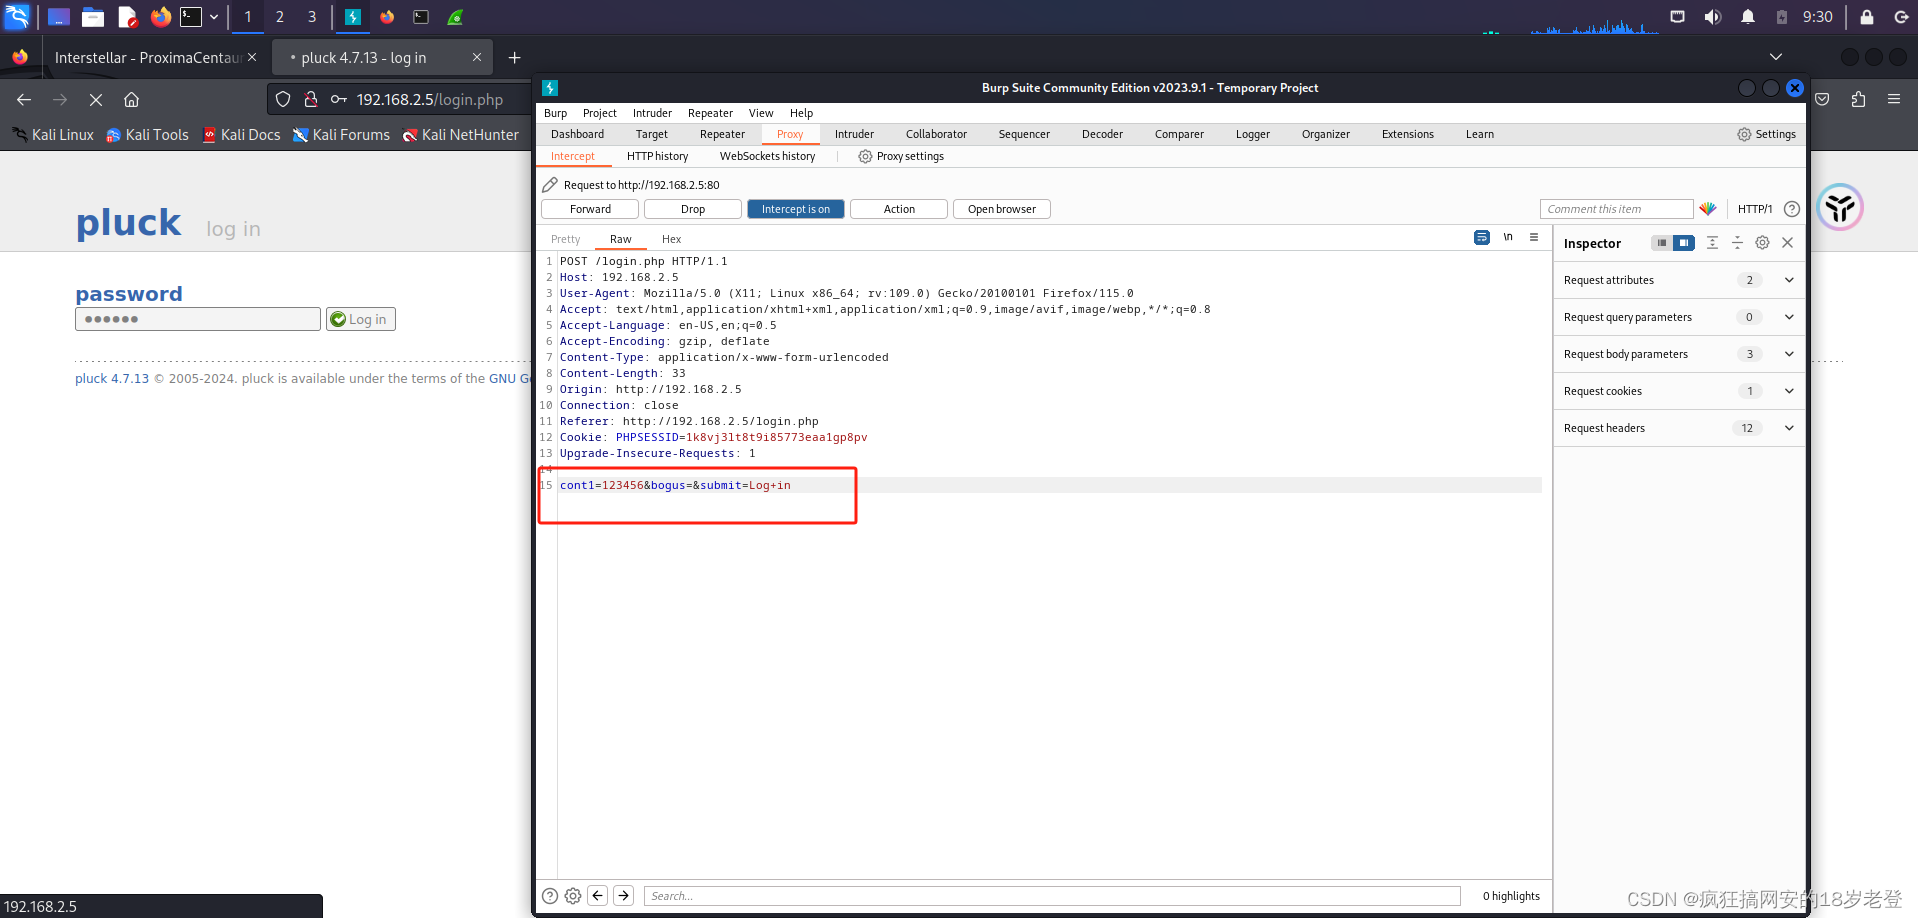
Task: Switch Inspector to left-docked layout
Action: [x=1662, y=243]
